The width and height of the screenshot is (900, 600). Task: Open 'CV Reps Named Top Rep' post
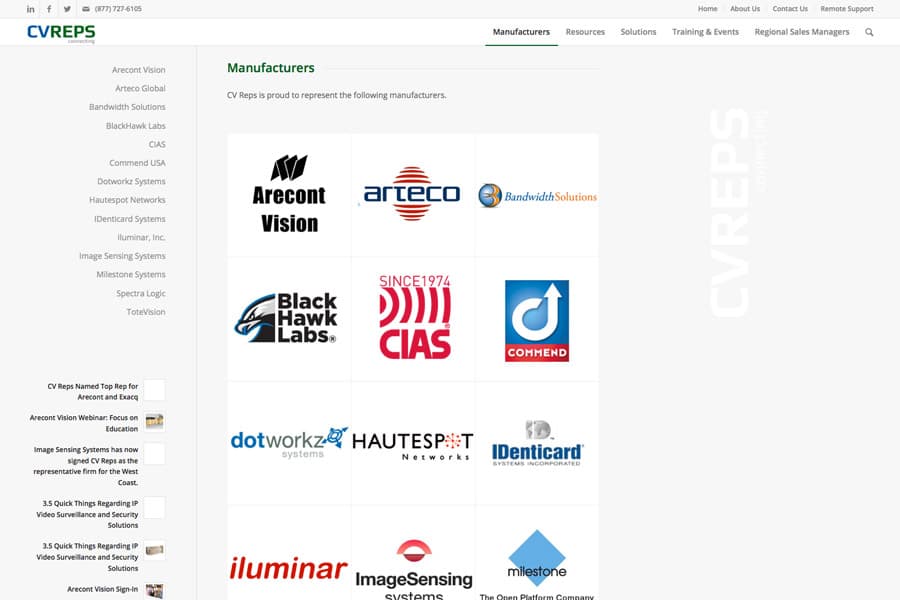pos(93,392)
